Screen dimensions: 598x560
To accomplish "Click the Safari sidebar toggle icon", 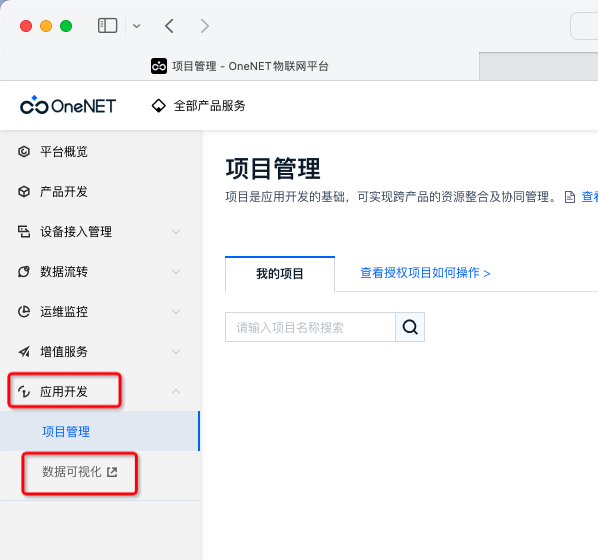I will 108,26.
